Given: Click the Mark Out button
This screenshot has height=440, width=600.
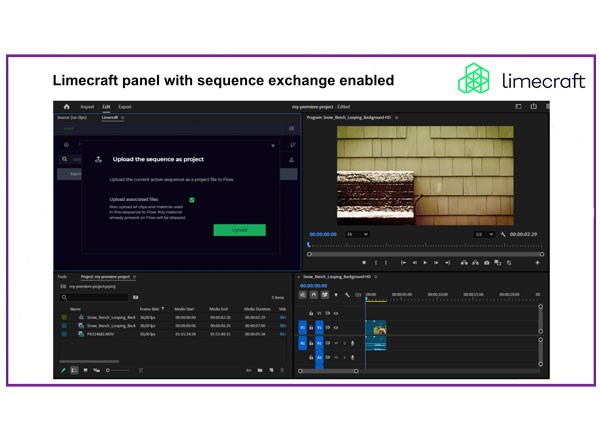Looking at the screenshot, I should 386,262.
